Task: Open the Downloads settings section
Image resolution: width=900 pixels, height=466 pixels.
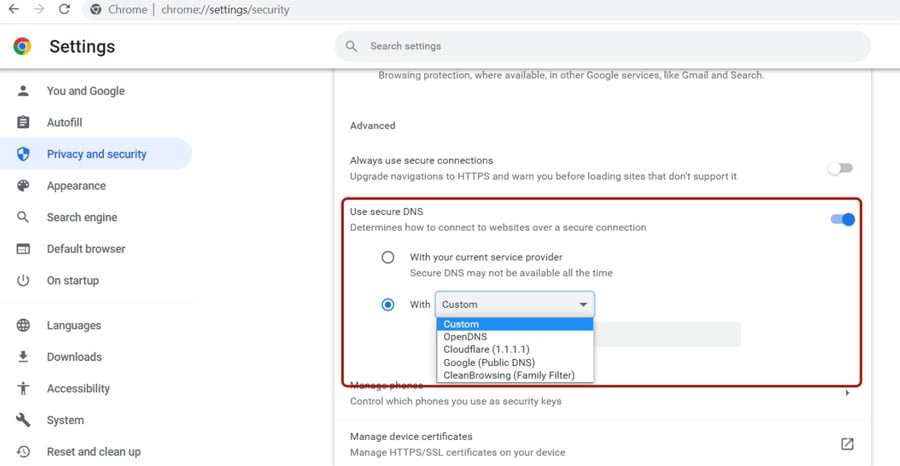Action: click(x=96, y=357)
